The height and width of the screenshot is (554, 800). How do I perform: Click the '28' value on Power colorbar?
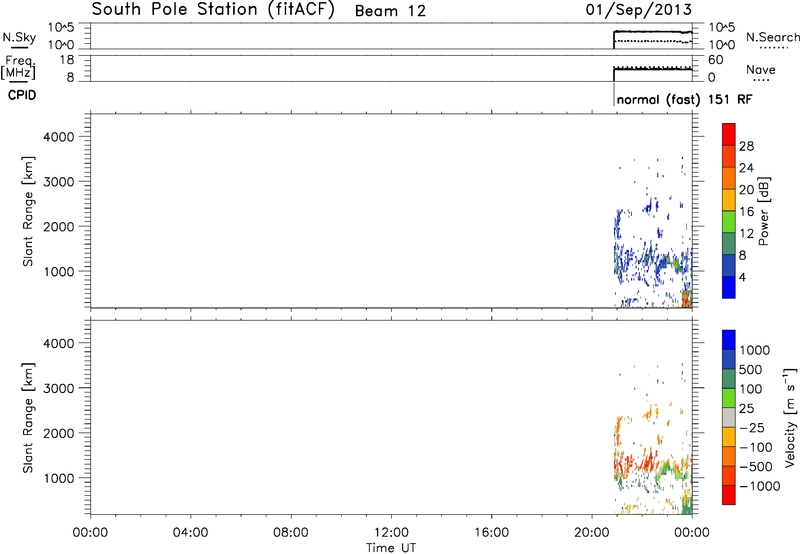[746, 146]
